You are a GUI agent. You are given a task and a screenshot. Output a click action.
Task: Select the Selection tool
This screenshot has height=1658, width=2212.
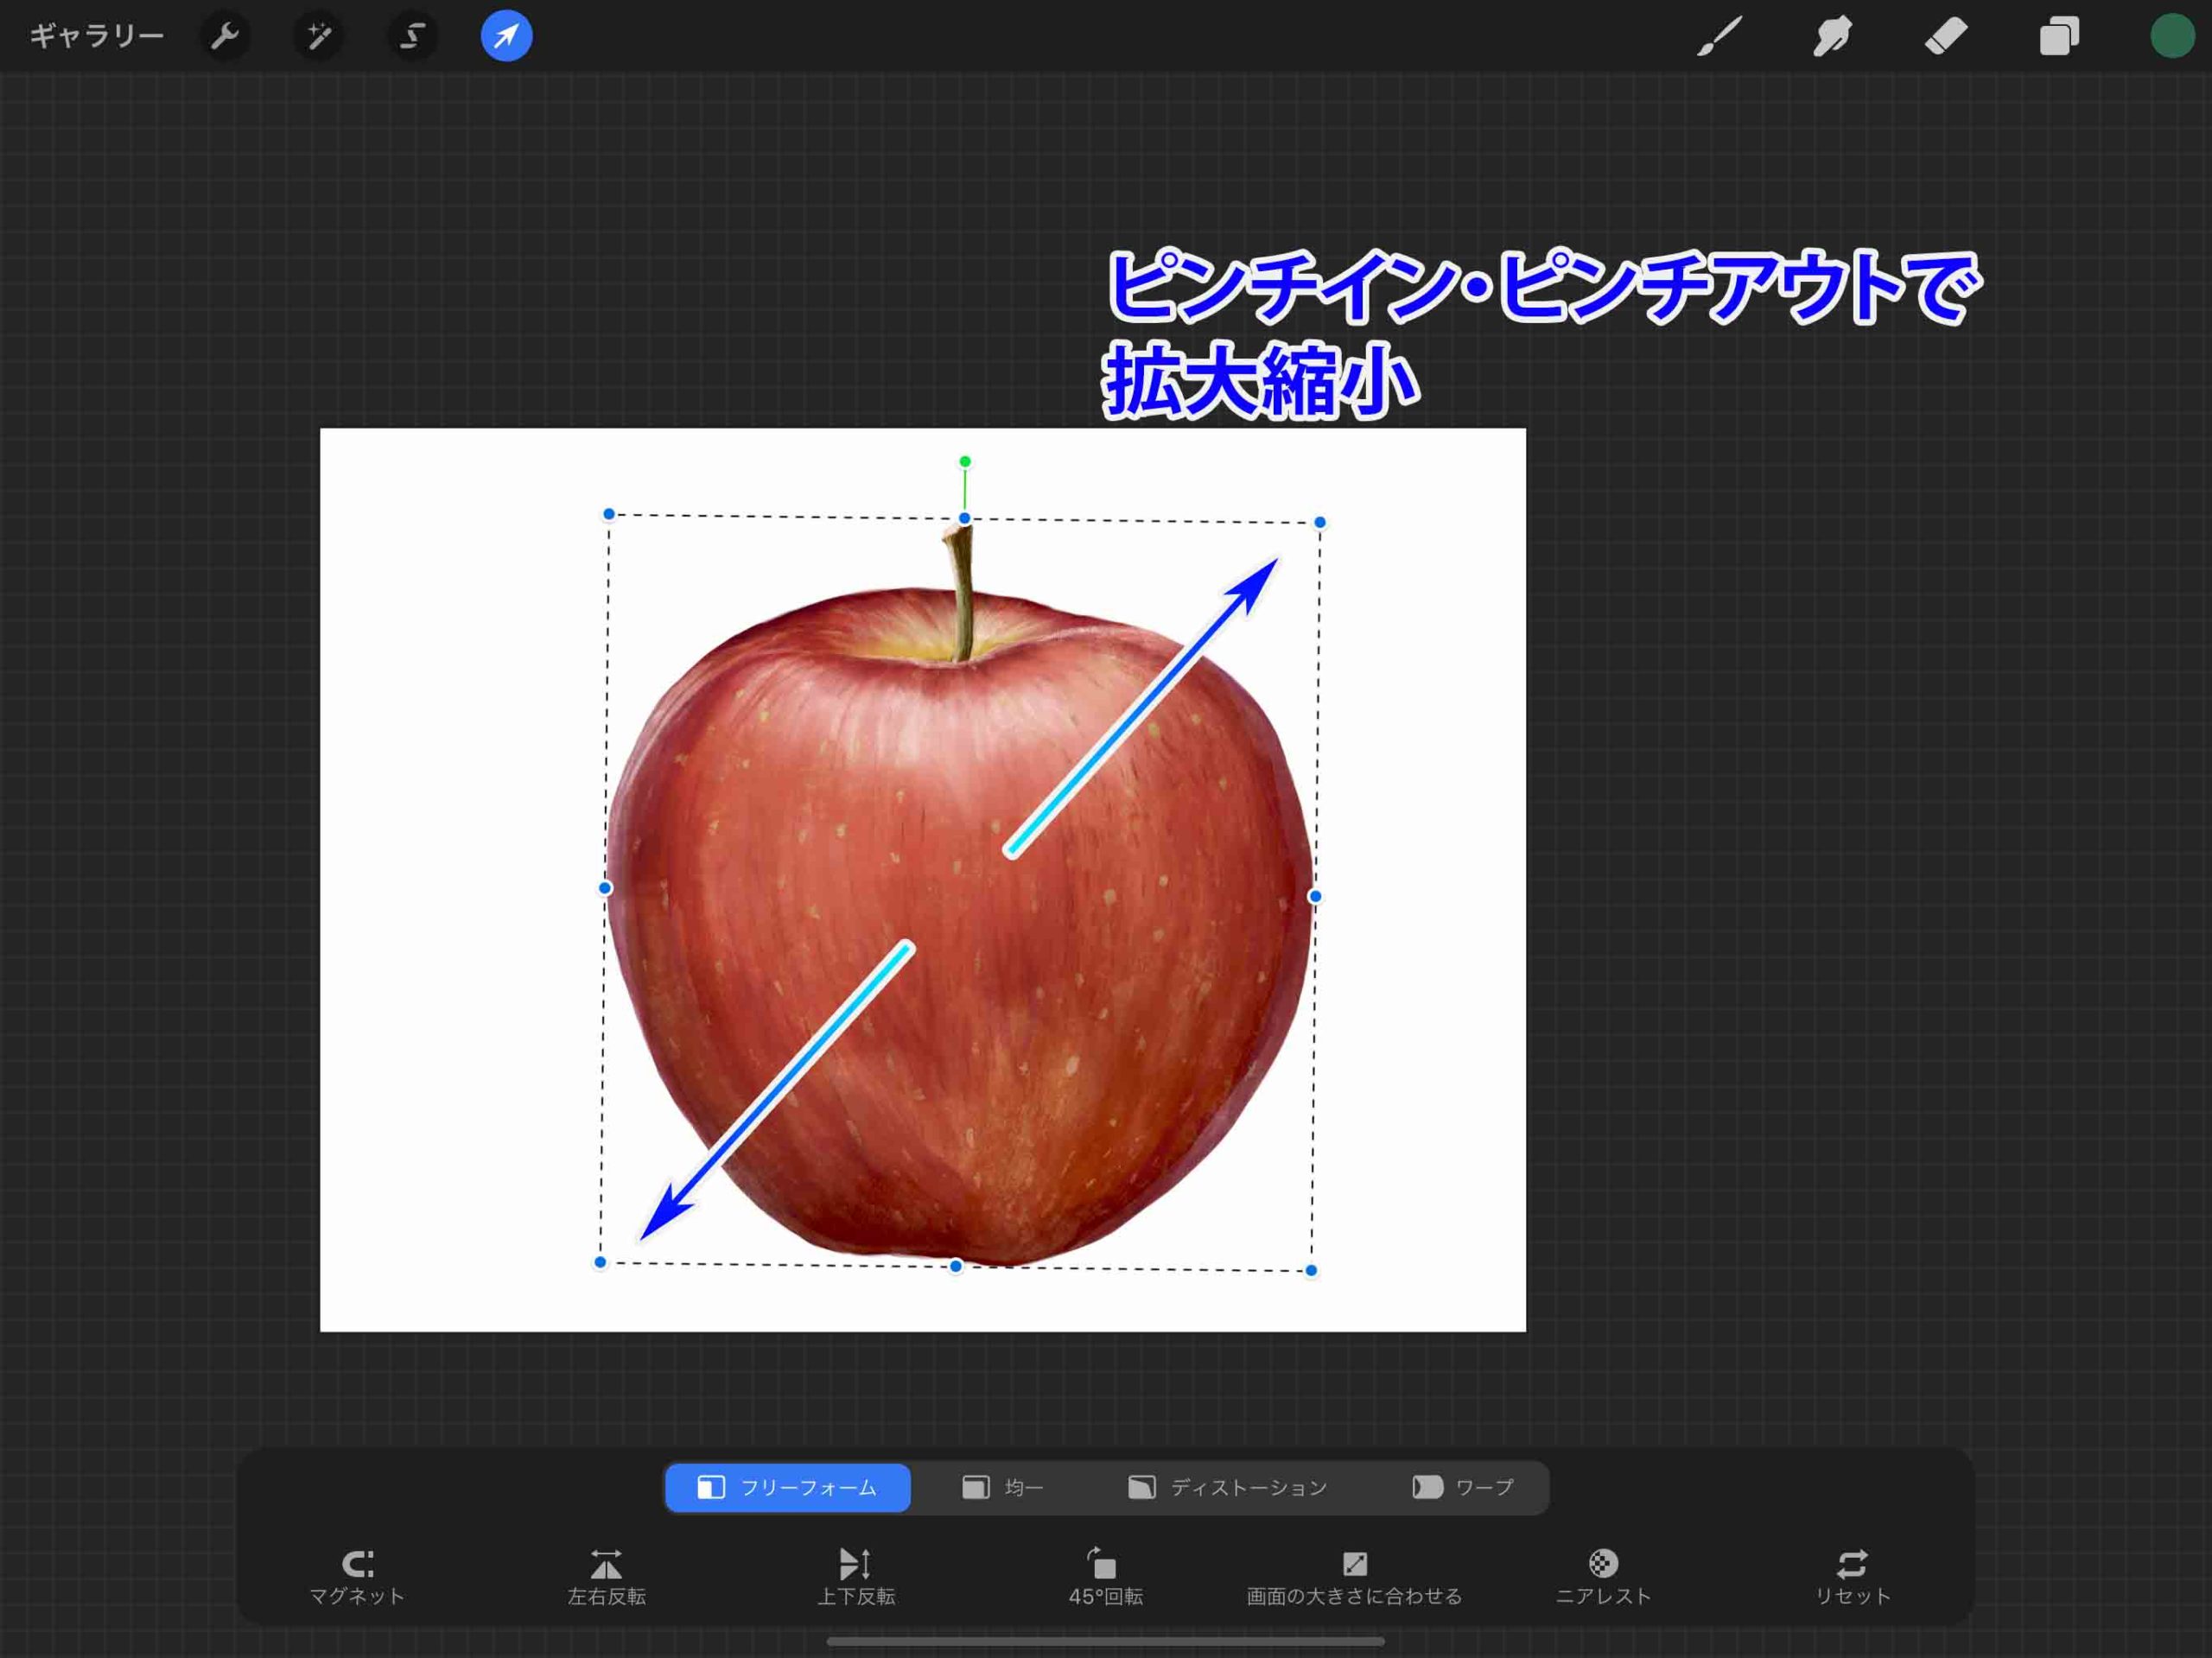click(413, 36)
